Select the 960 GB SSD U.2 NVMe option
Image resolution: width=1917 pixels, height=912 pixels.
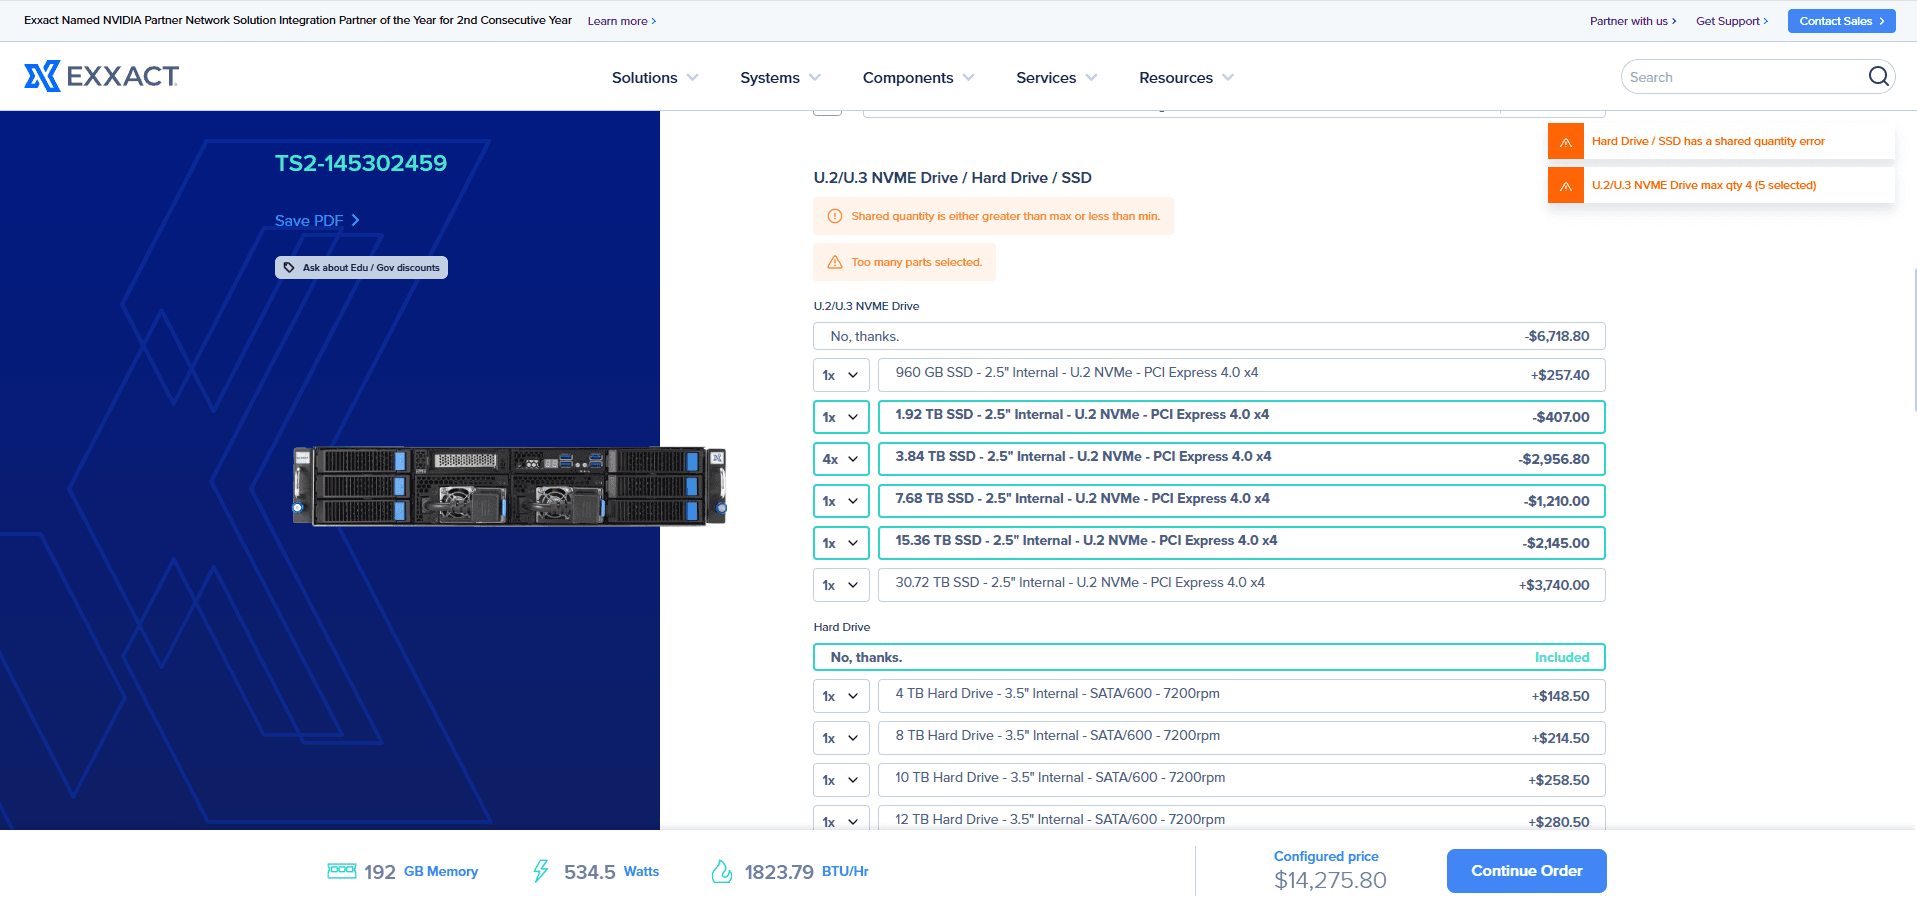tap(1241, 375)
